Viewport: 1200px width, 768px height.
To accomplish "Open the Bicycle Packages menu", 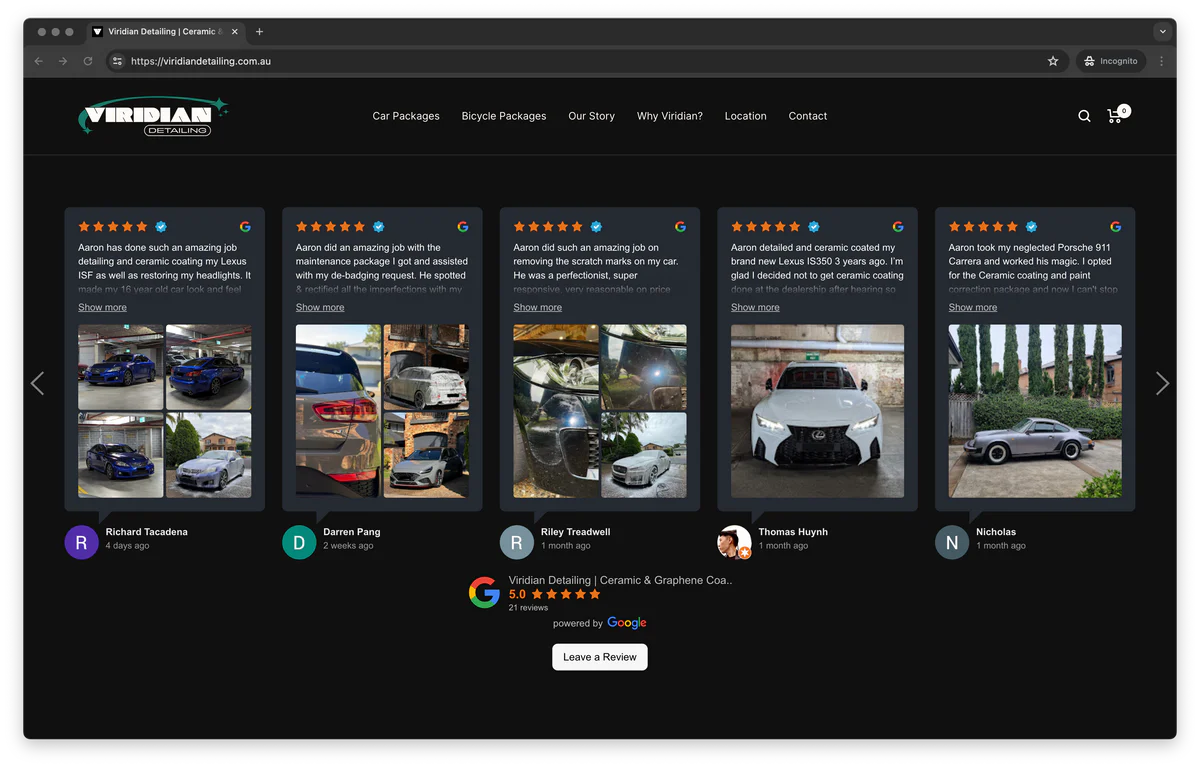I will [504, 116].
